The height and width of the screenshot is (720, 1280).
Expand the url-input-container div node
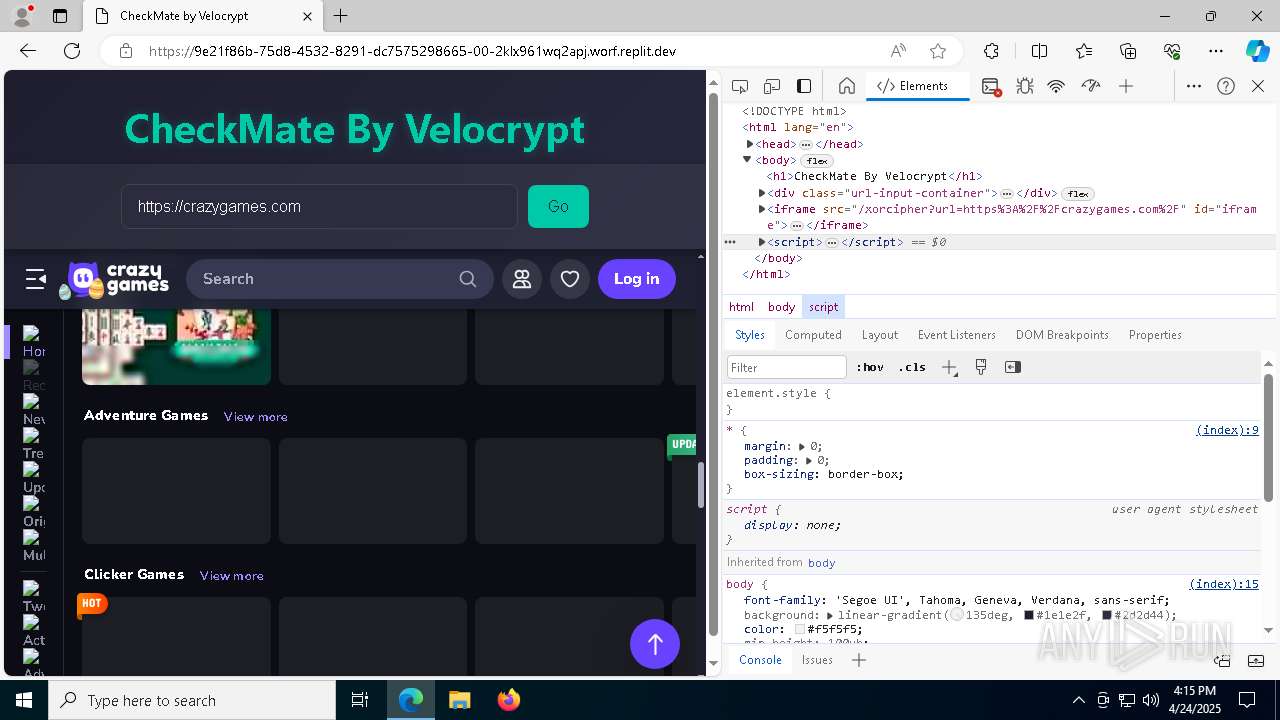coord(762,193)
